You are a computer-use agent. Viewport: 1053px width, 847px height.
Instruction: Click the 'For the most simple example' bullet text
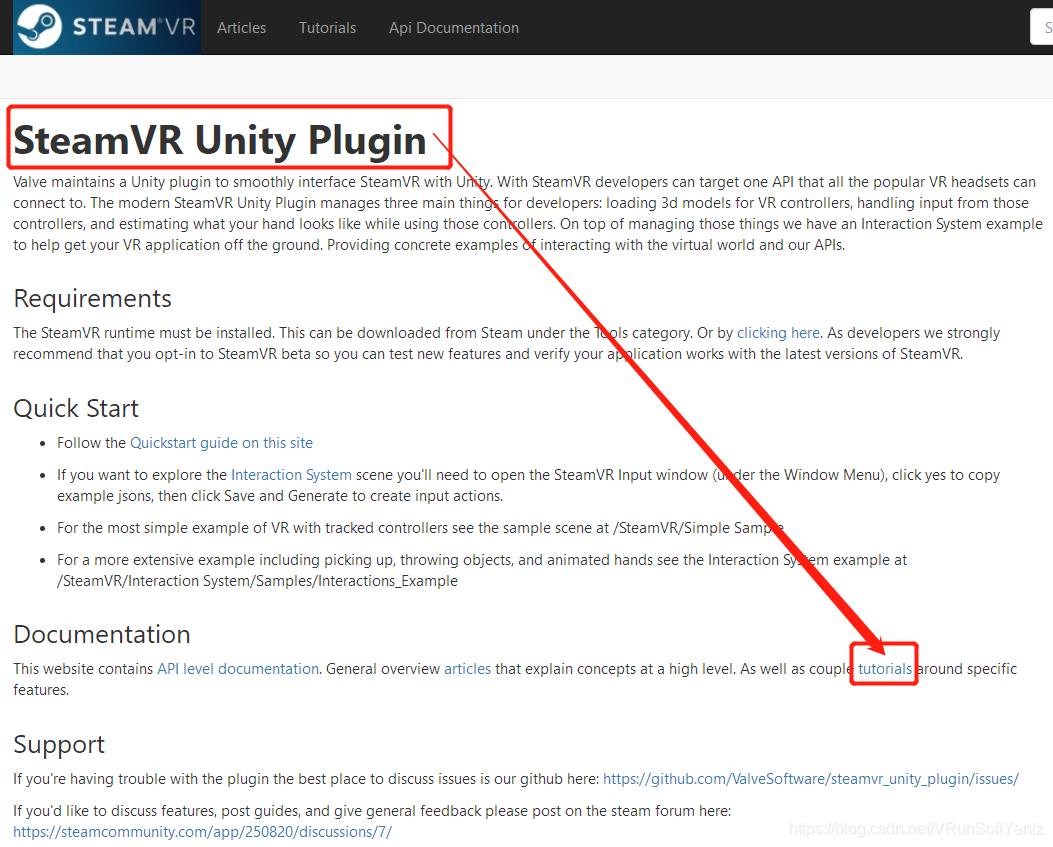pyautogui.click(x=420, y=528)
